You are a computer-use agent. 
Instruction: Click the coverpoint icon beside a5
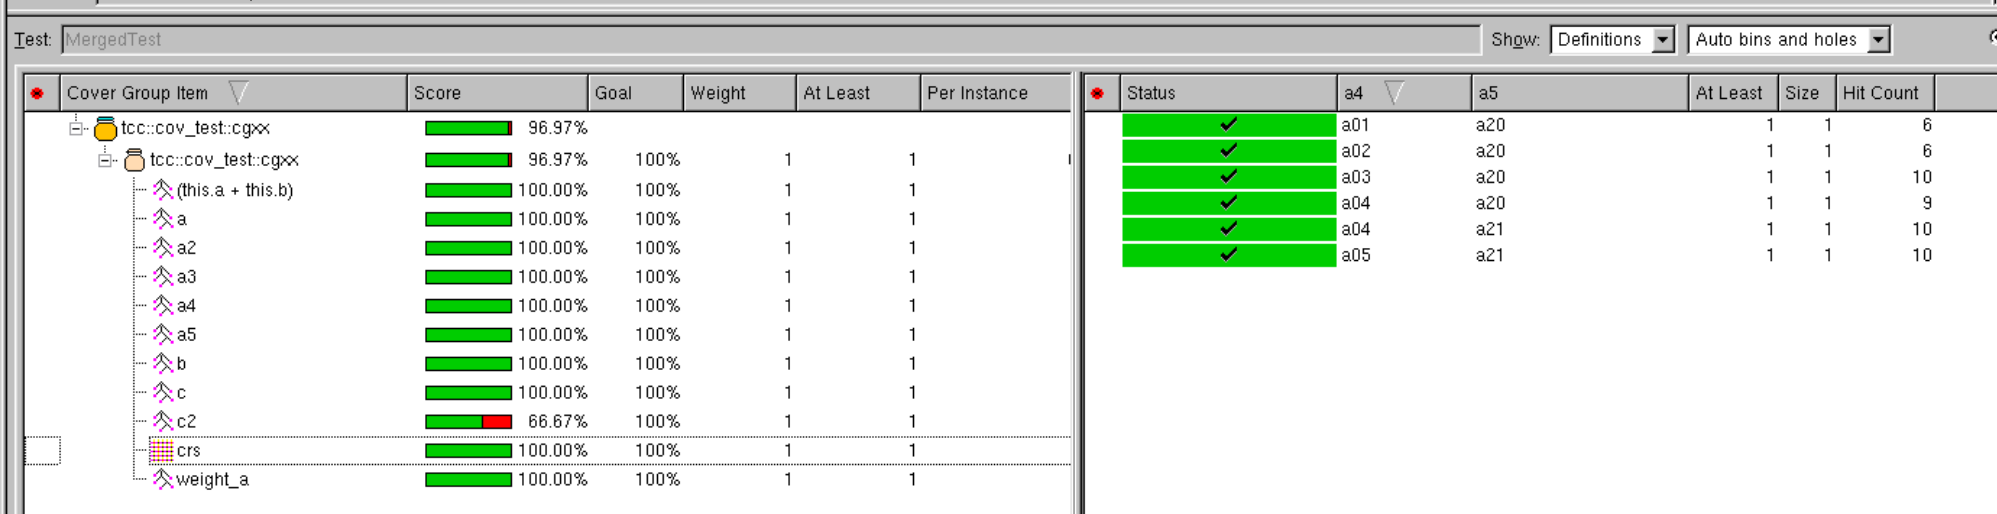[x=163, y=334]
